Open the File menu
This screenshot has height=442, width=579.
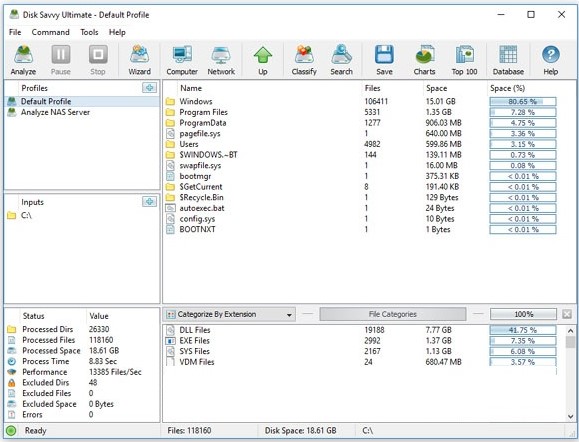[x=15, y=32]
